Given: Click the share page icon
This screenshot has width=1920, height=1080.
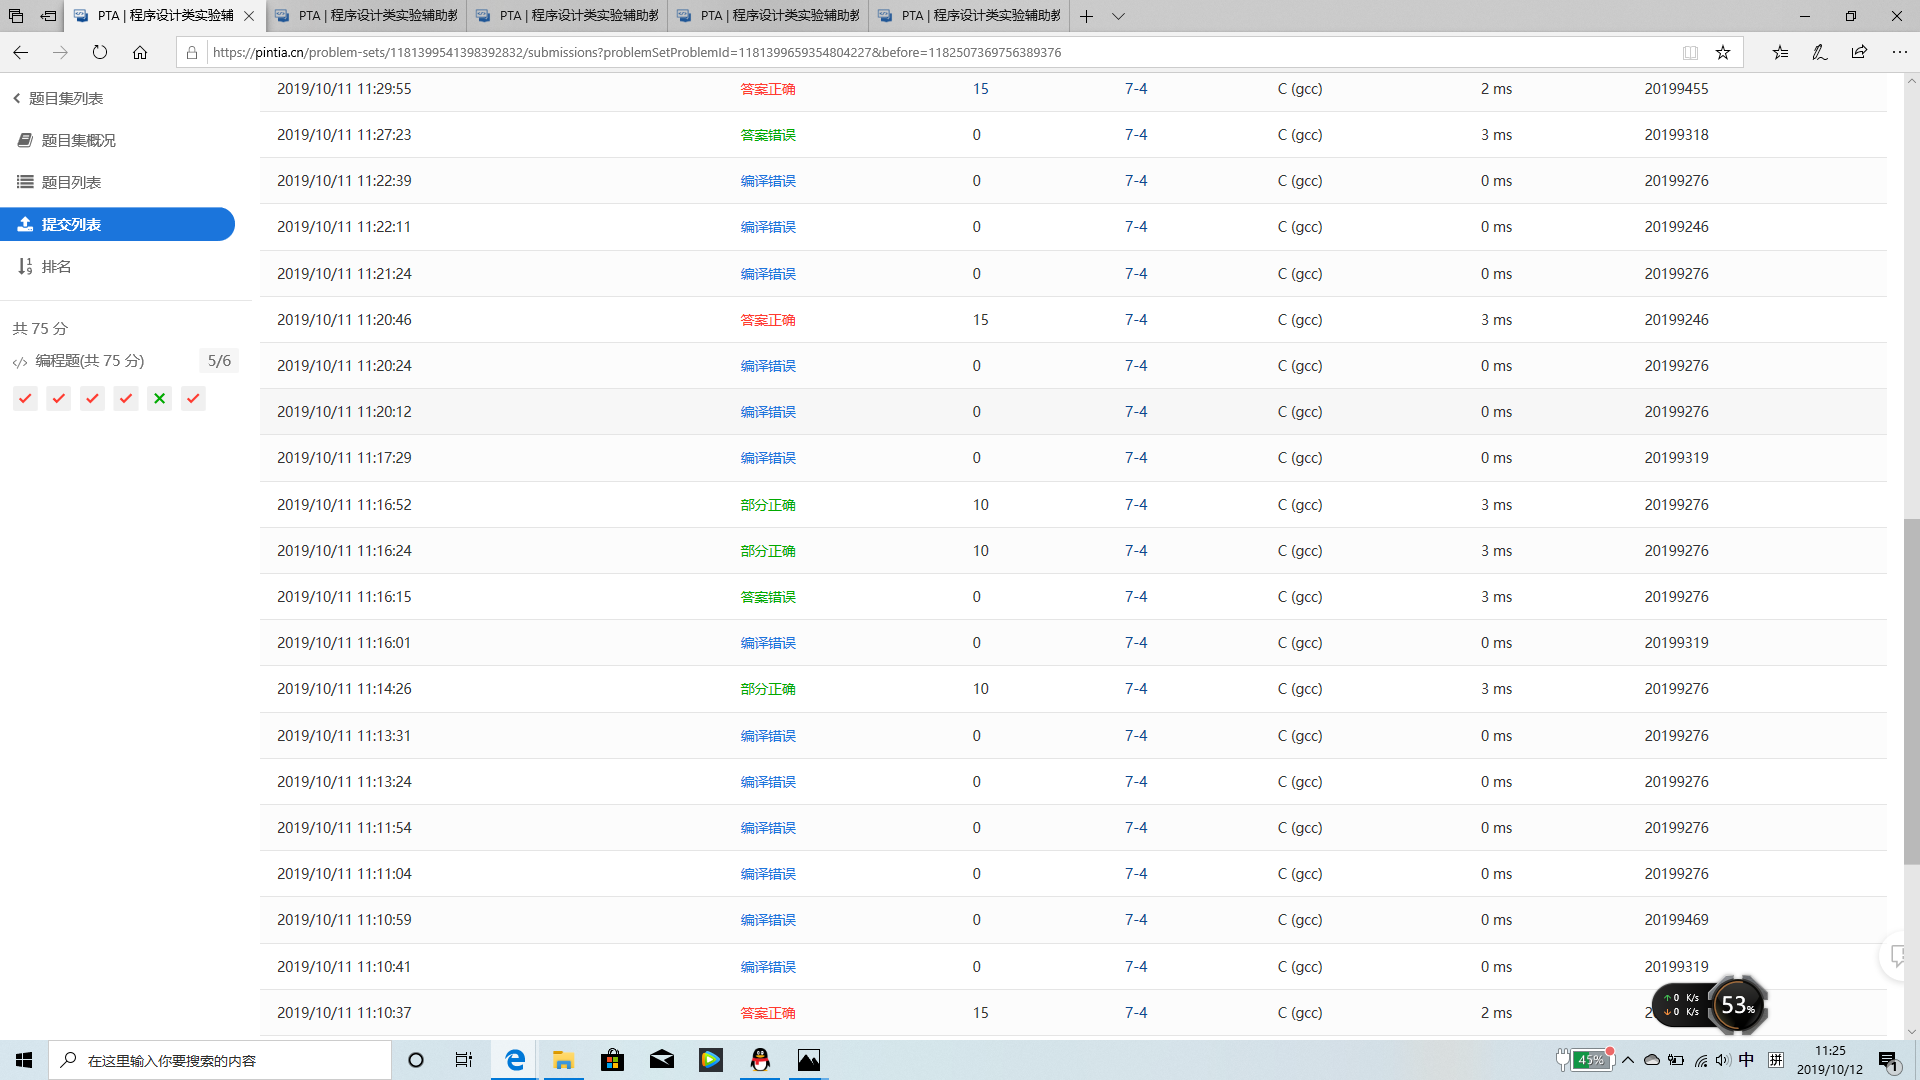Looking at the screenshot, I should click(x=1859, y=52).
